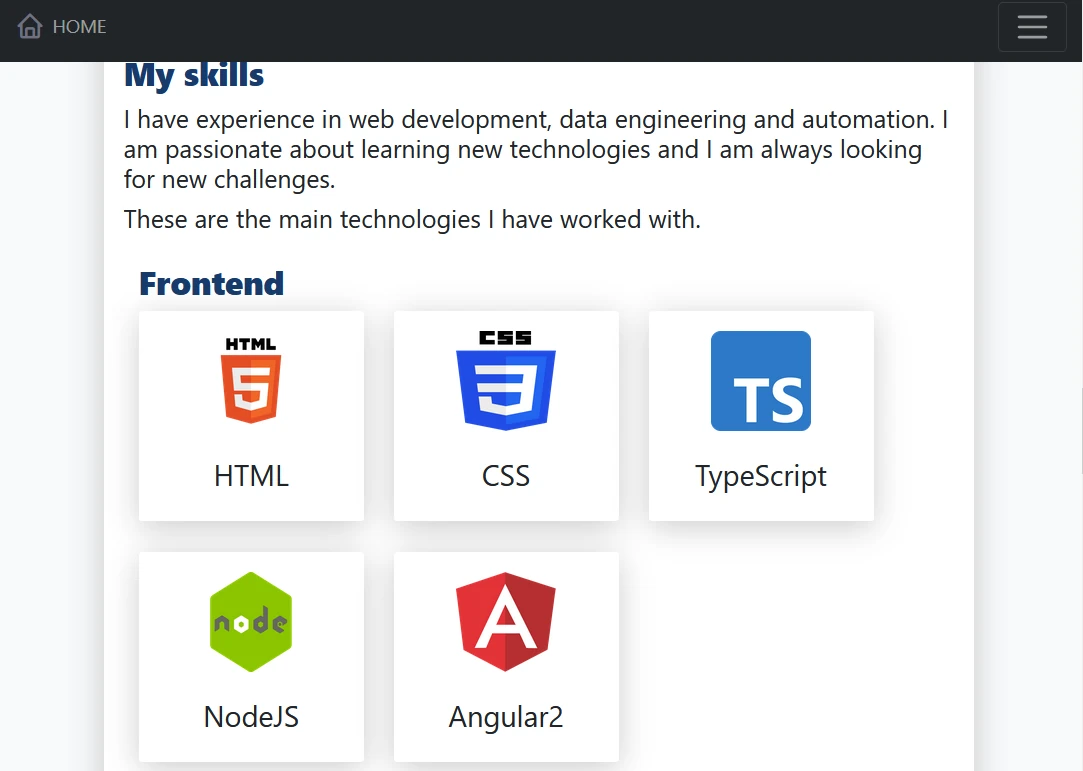This screenshot has width=1083, height=771.
Task: Click the NodeJS card label
Action: point(251,716)
